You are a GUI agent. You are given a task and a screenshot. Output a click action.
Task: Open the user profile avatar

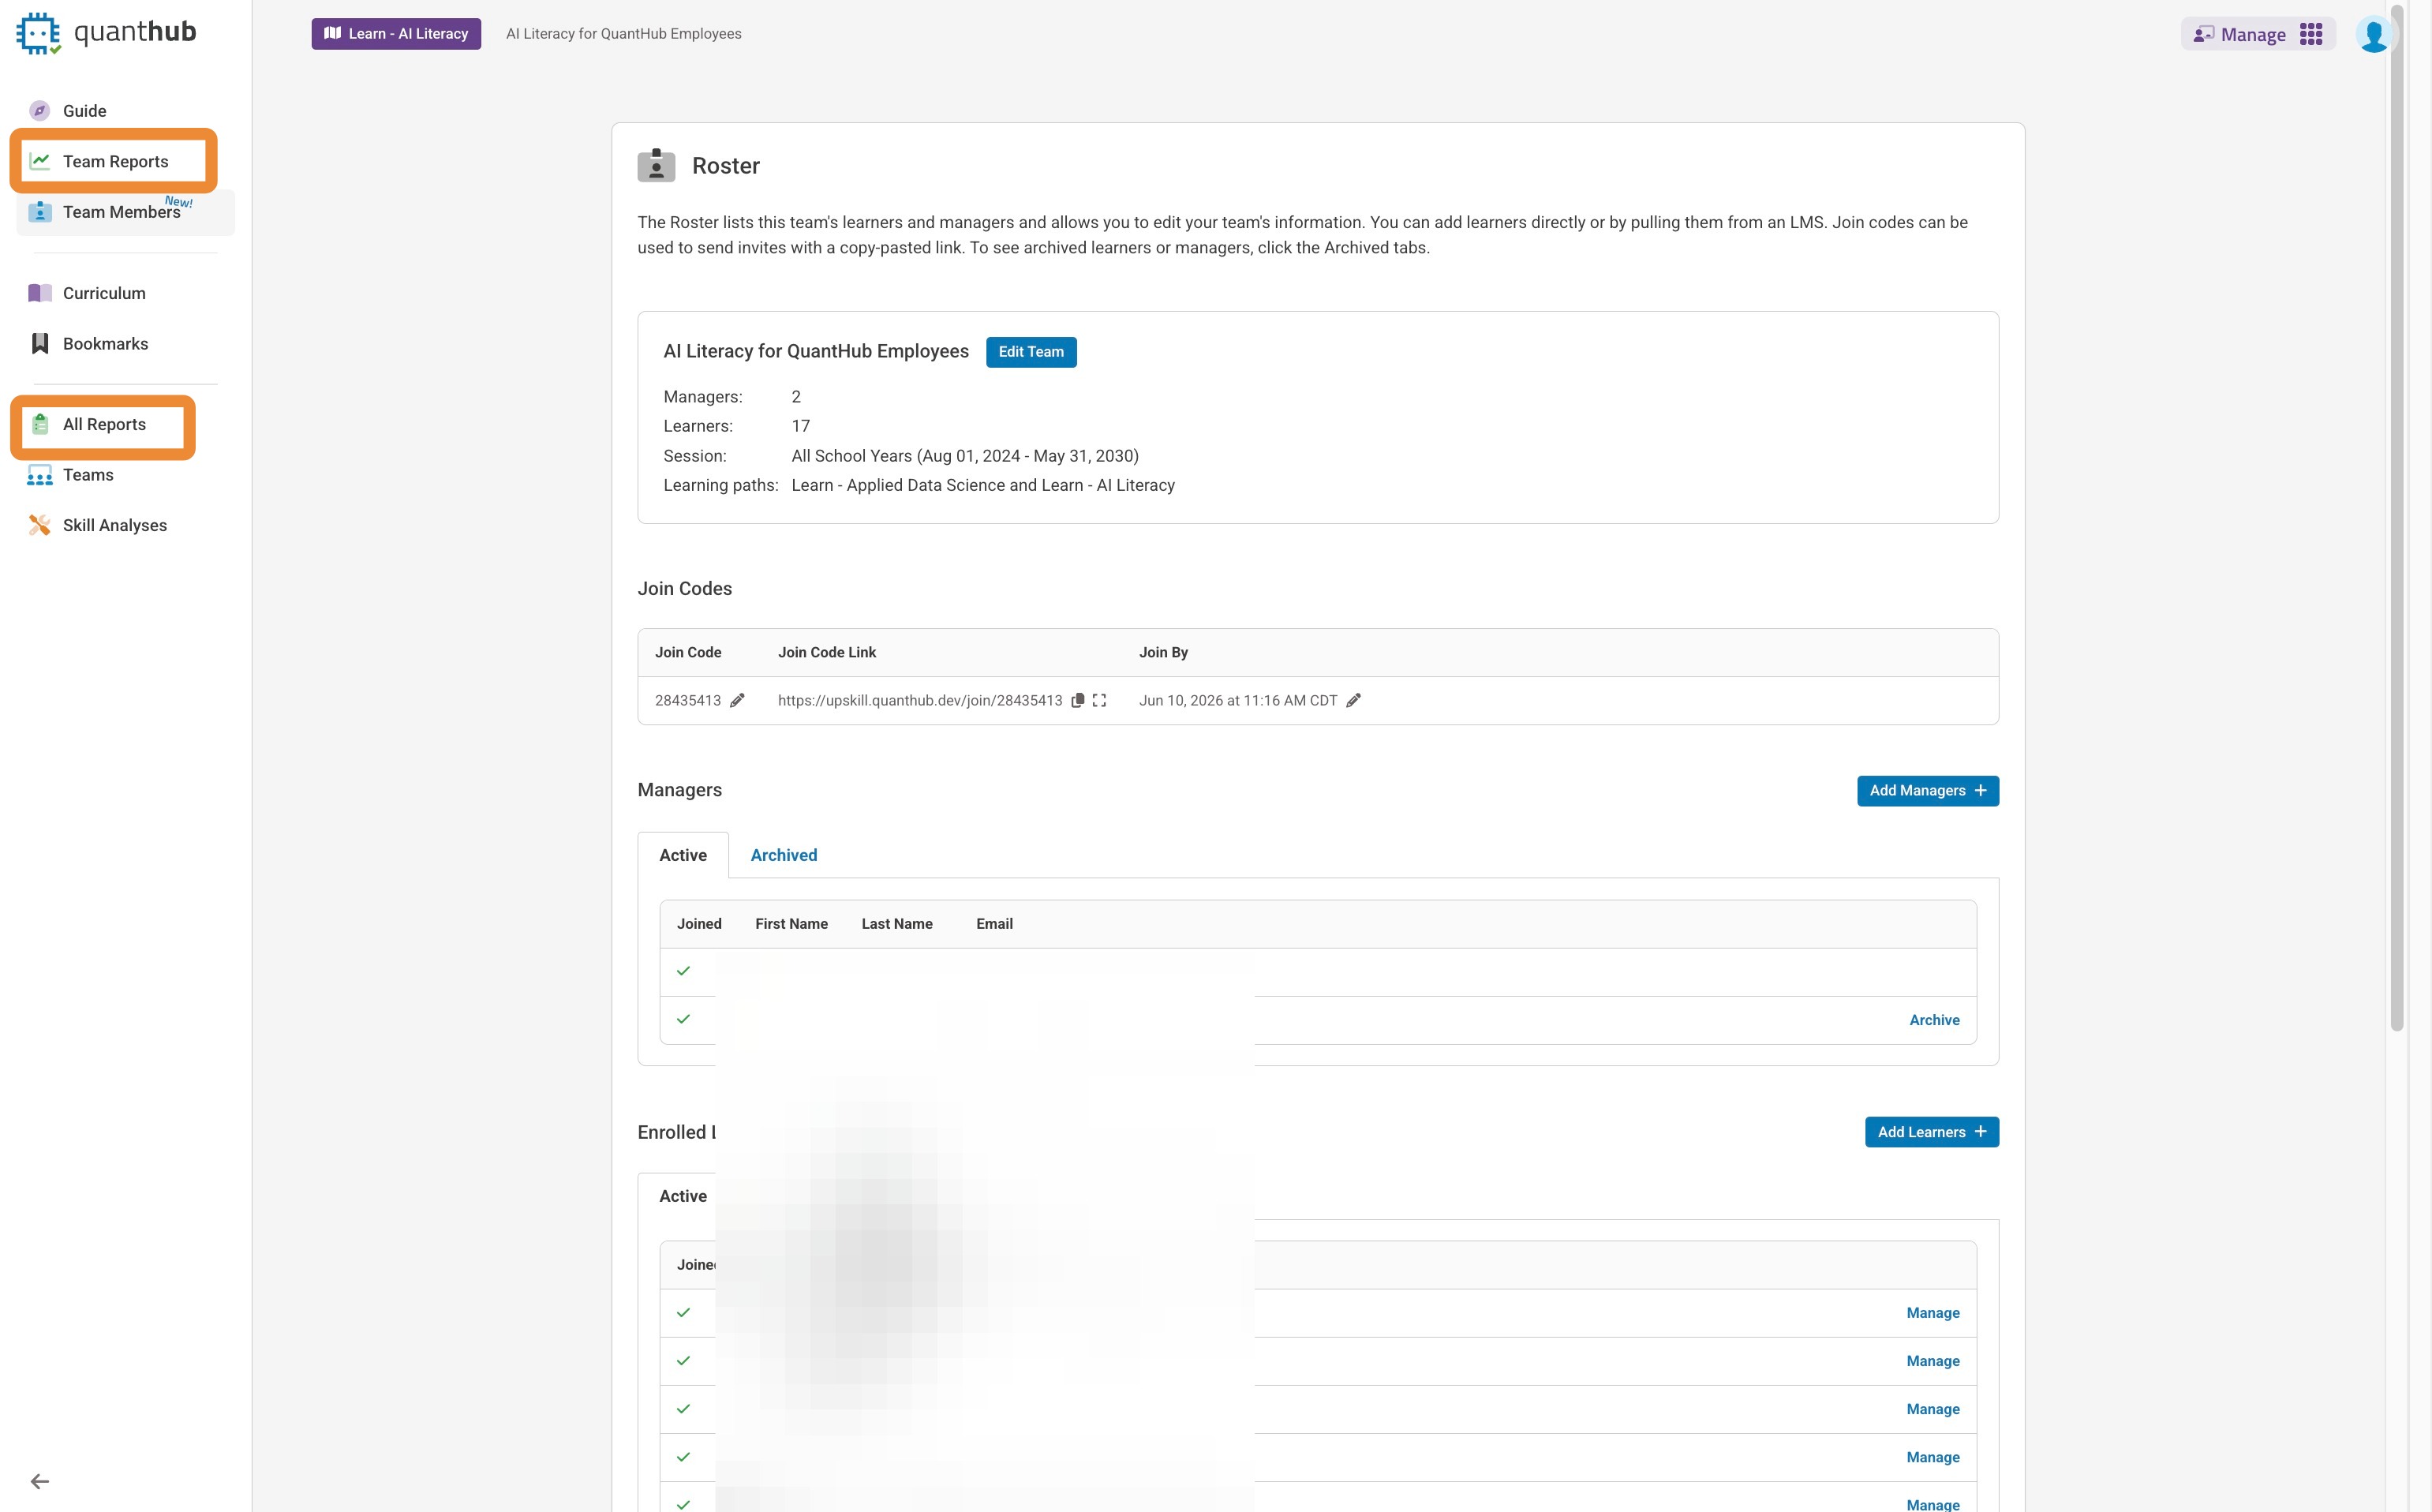click(2373, 34)
